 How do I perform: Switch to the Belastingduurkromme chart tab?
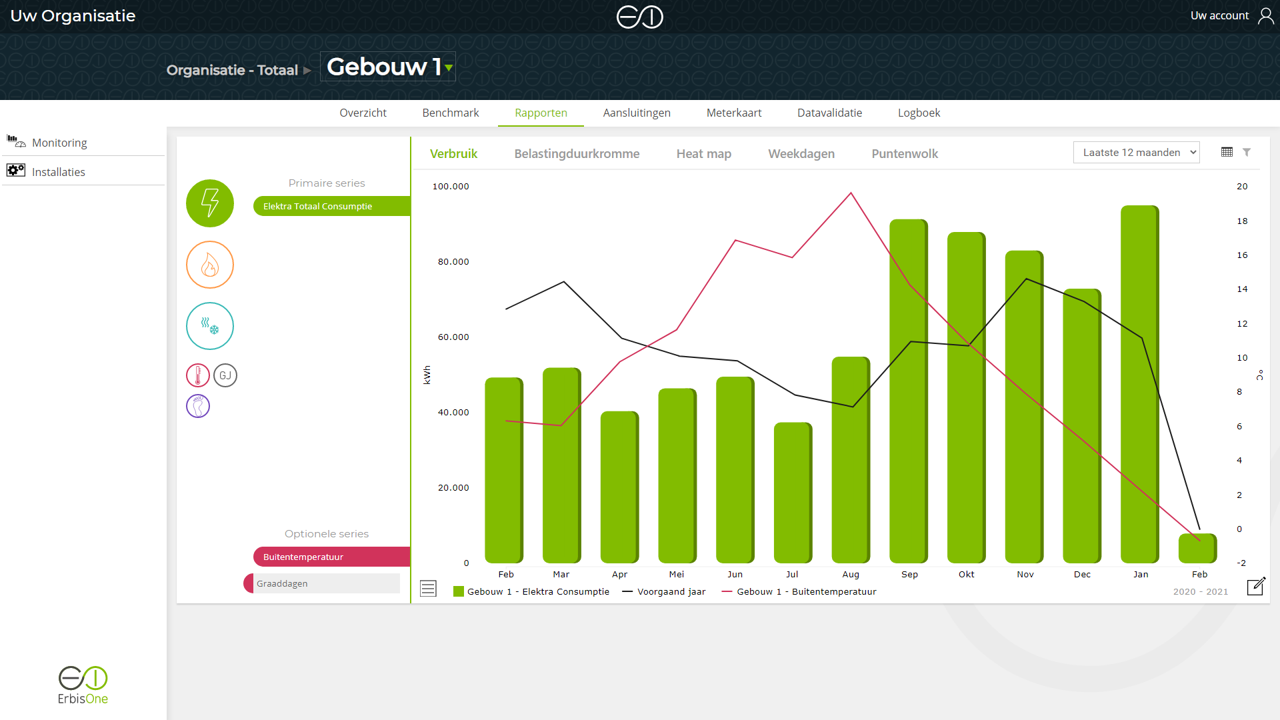[577, 154]
